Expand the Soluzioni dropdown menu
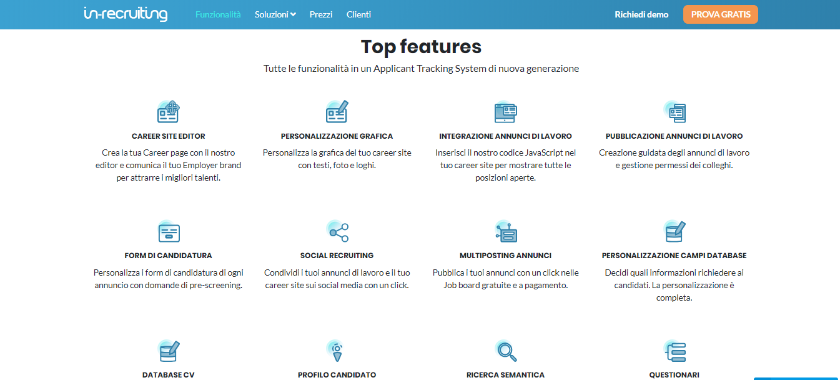This screenshot has width=840, height=380. tap(275, 14)
